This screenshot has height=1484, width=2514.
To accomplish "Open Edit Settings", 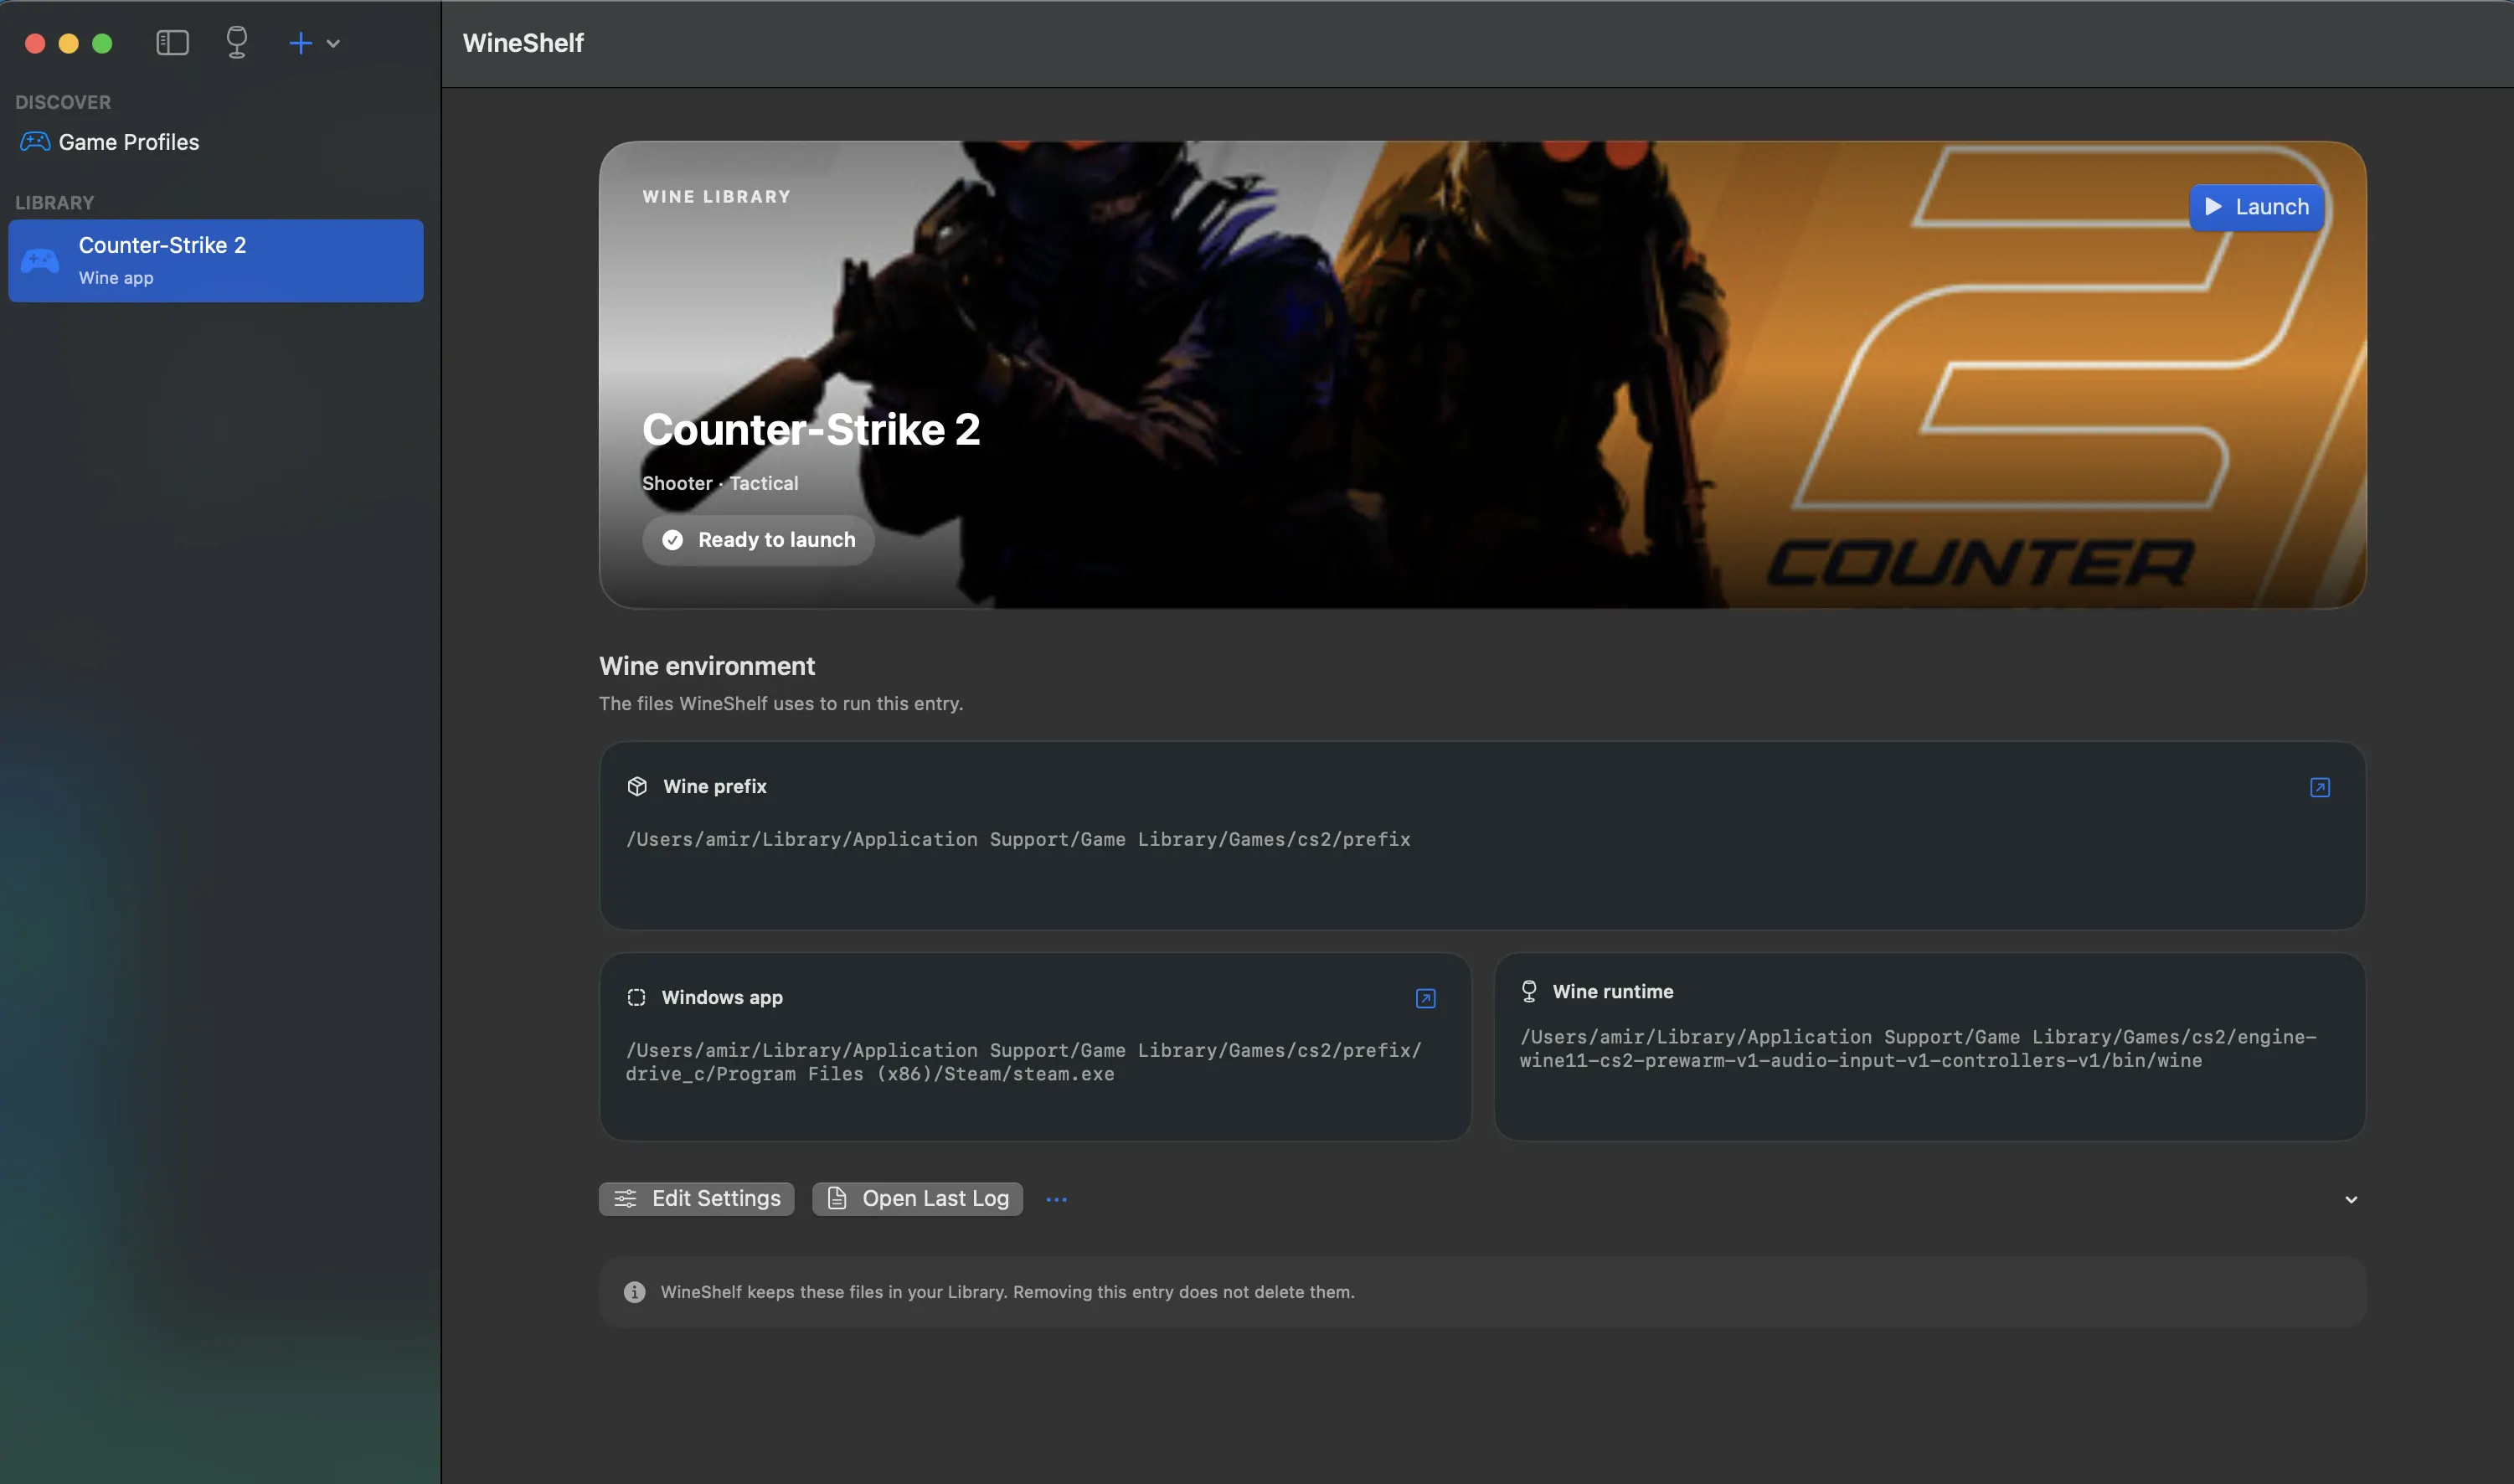I will [697, 1199].
